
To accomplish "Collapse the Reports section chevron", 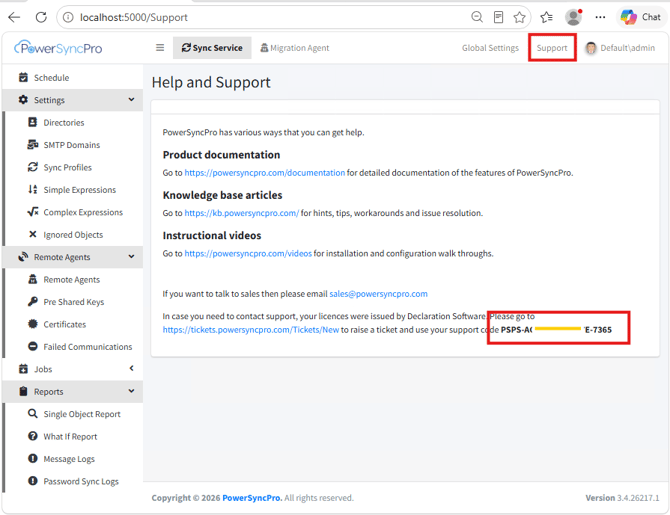I will pos(131,391).
